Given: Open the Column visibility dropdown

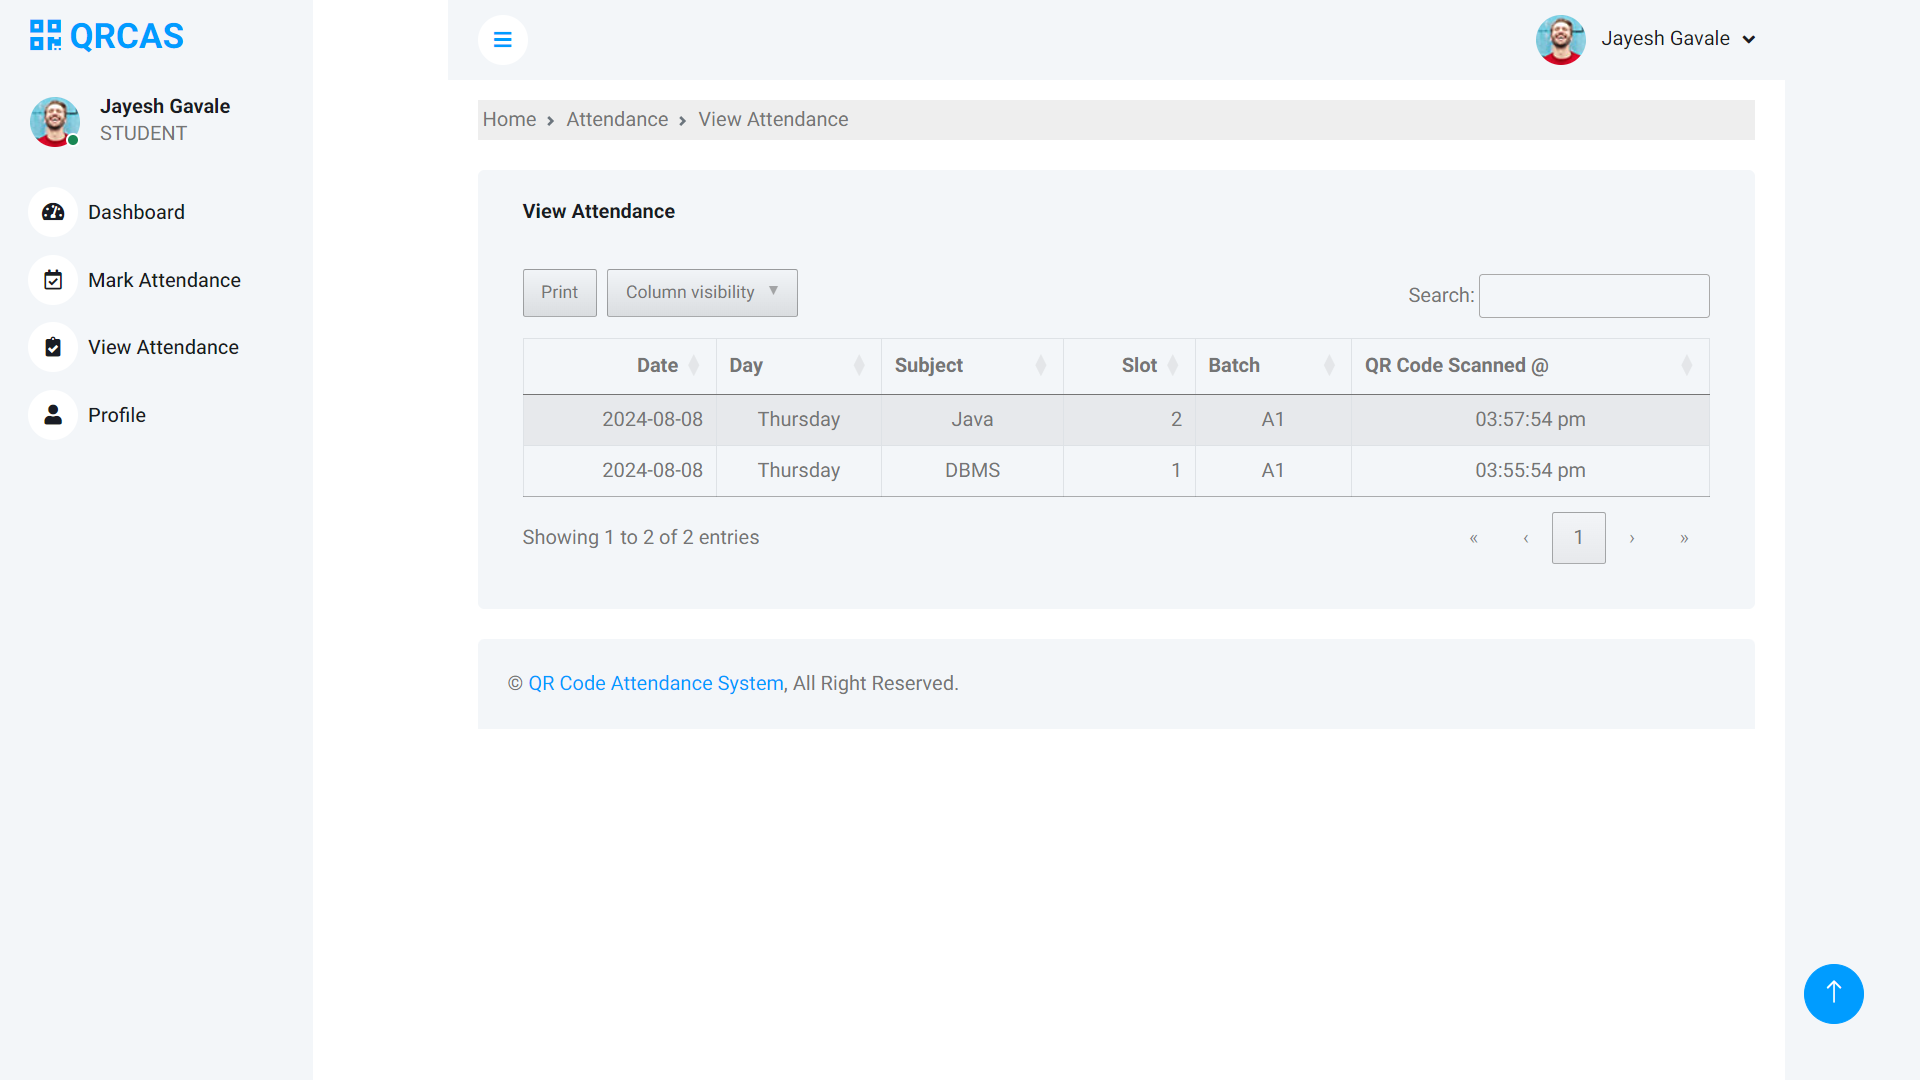Looking at the screenshot, I should [x=701, y=292].
